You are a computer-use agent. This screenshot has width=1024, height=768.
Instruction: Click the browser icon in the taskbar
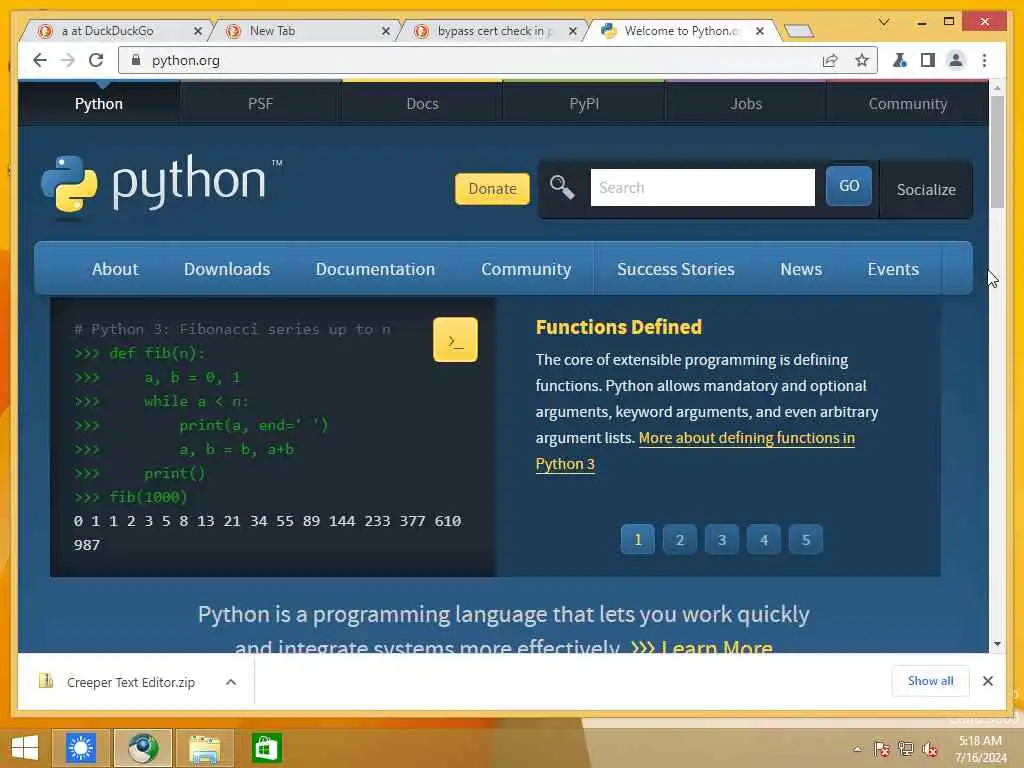143,748
